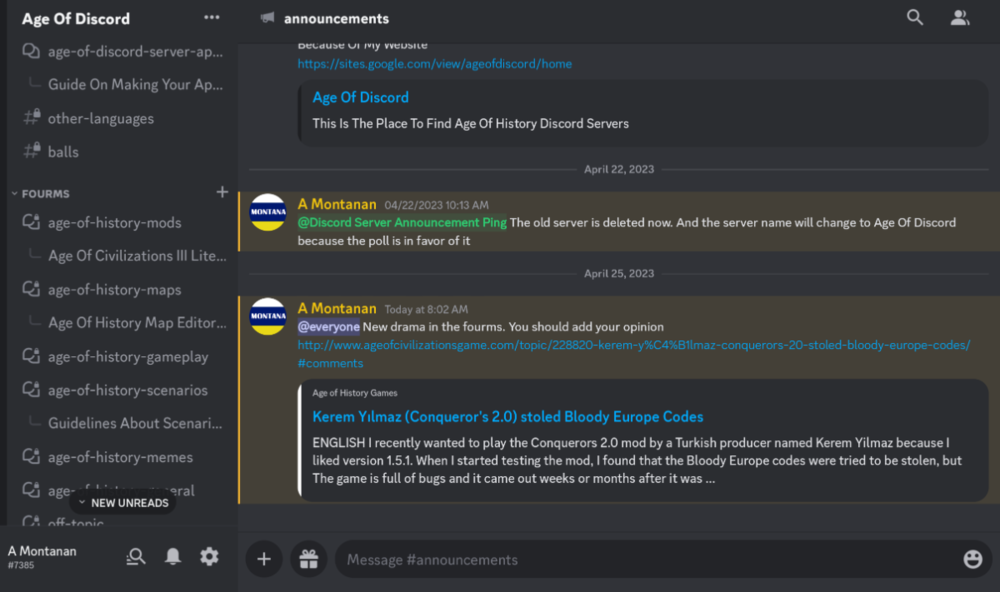Click A Montanan's avatar on April 22 message
This screenshot has height=592, width=1000.
tap(267, 212)
